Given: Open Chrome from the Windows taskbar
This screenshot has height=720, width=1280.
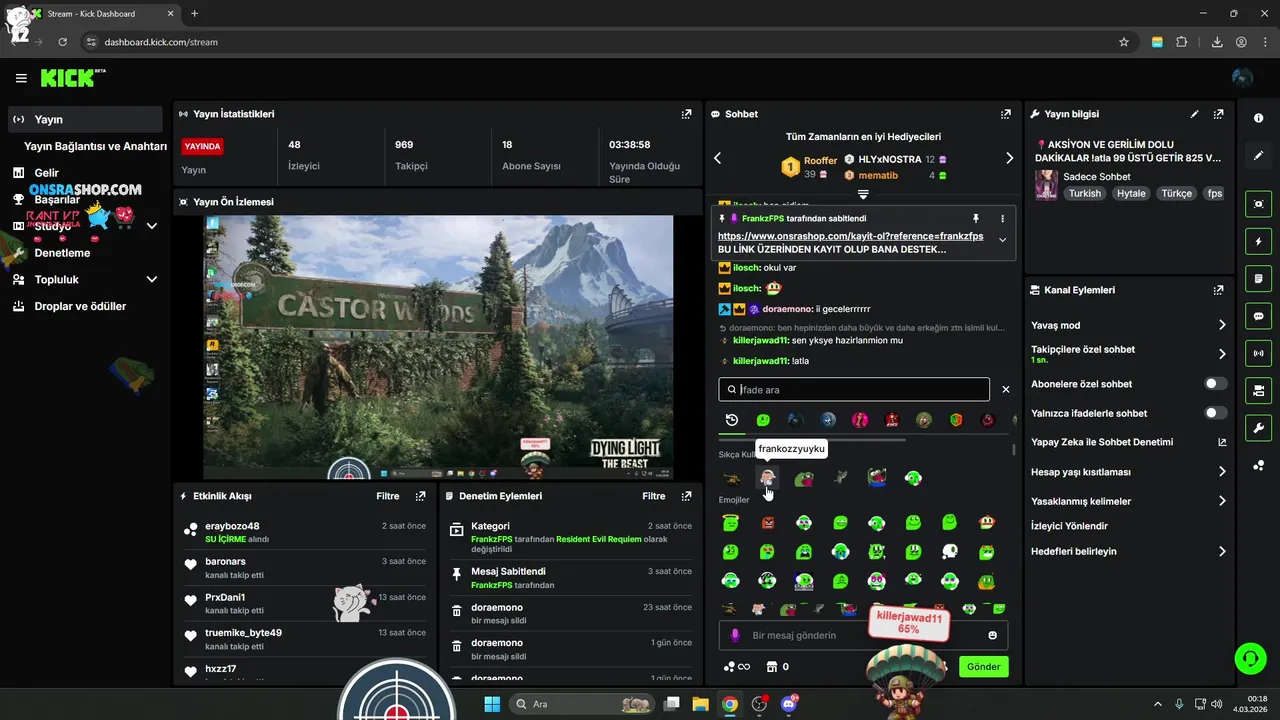Looking at the screenshot, I should click(x=730, y=704).
